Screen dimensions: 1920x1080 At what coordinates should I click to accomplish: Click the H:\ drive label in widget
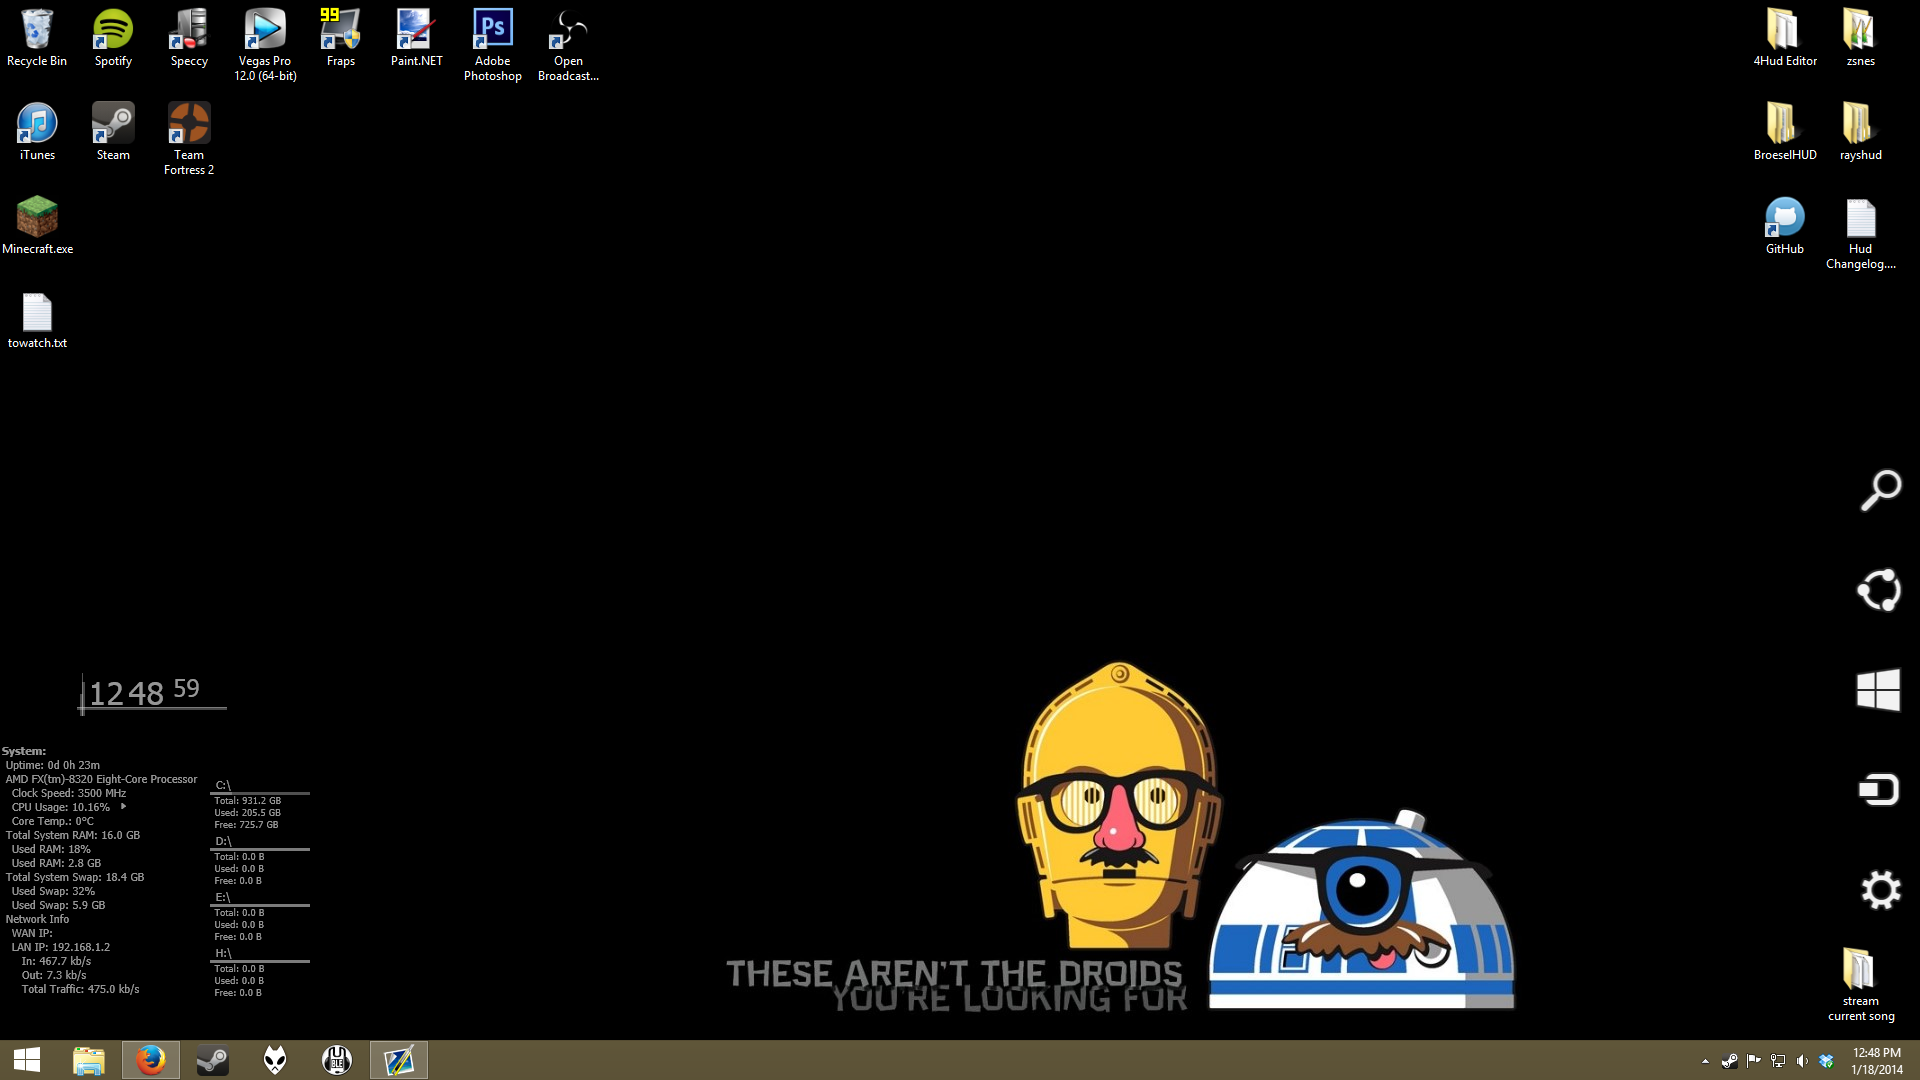(x=223, y=953)
